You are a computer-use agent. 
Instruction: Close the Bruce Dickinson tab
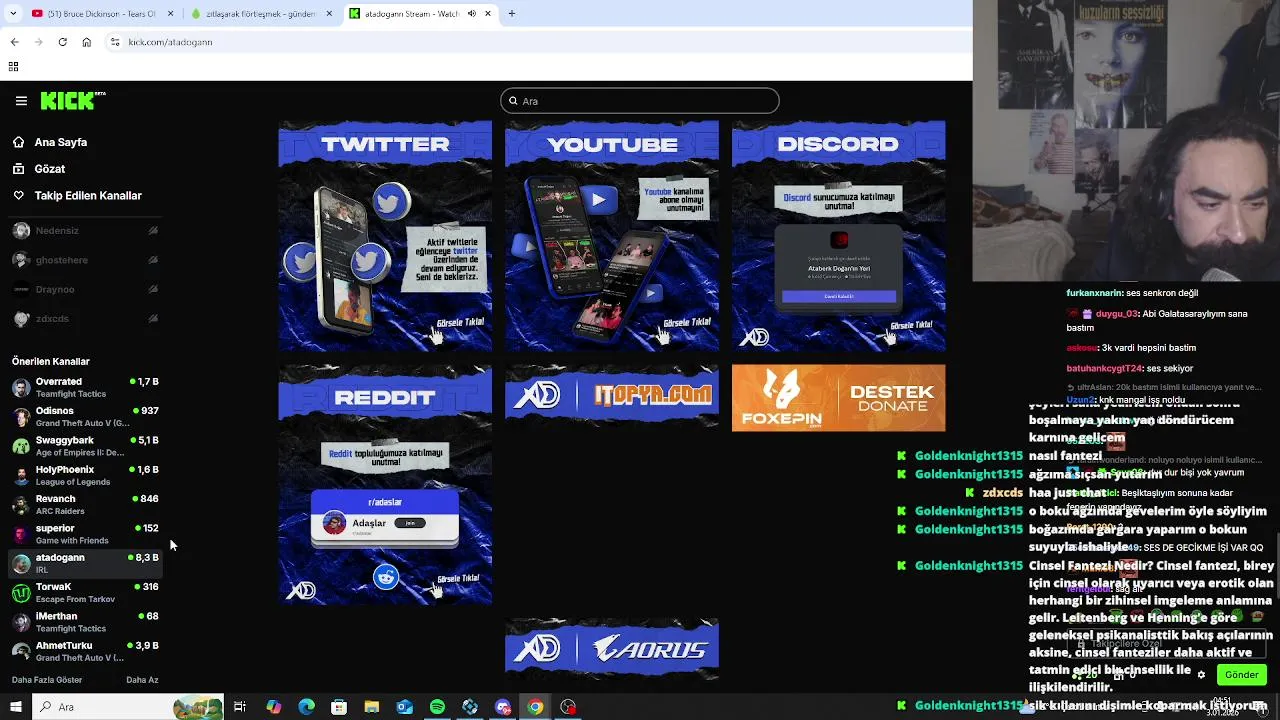(x=169, y=14)
